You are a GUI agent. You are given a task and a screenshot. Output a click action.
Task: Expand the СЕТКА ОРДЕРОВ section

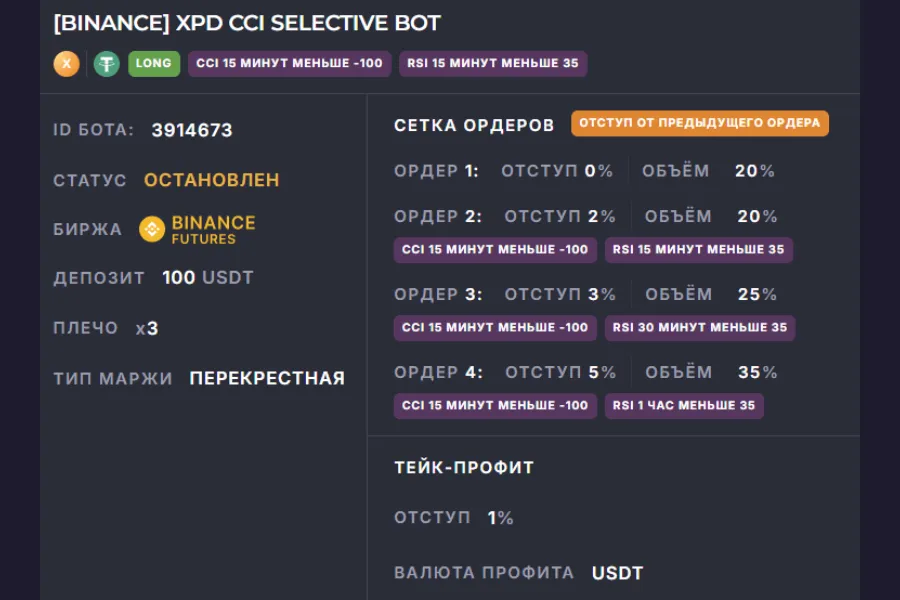[473, 124]
